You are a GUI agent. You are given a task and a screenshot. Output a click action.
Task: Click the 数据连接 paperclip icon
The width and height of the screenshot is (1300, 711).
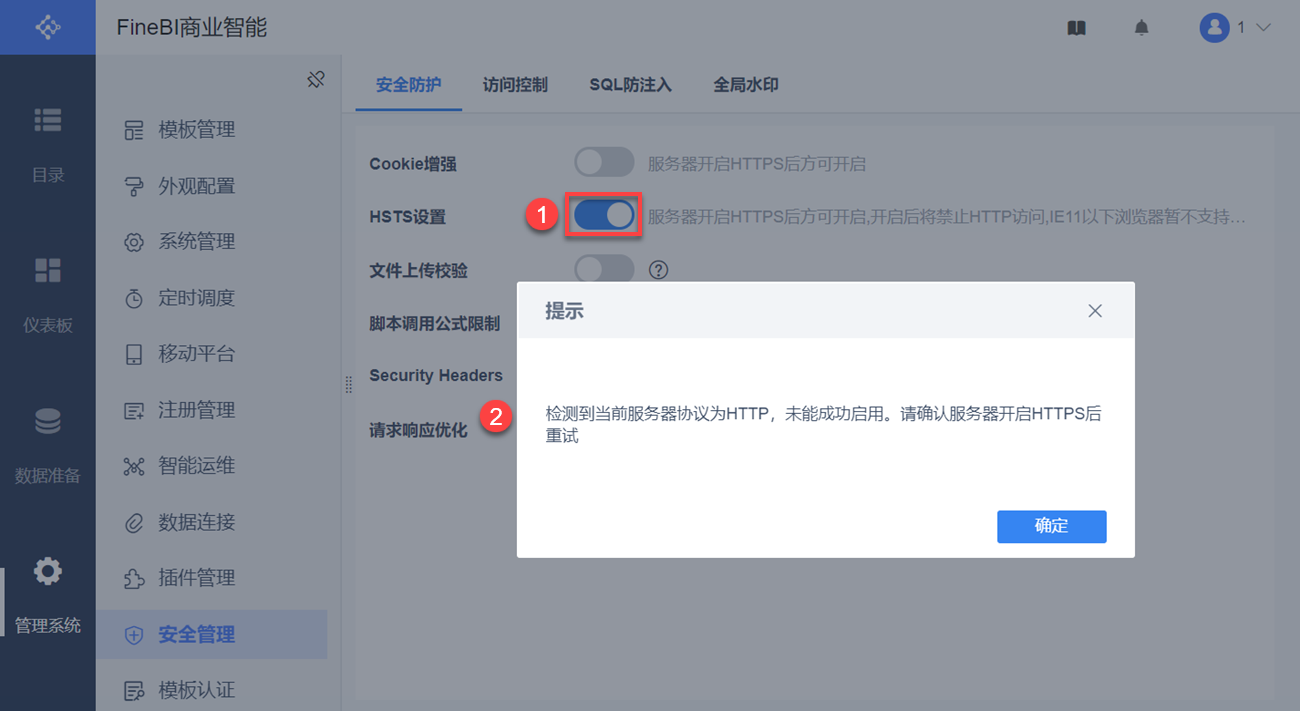pyautogui.click(x=133, y=522)
